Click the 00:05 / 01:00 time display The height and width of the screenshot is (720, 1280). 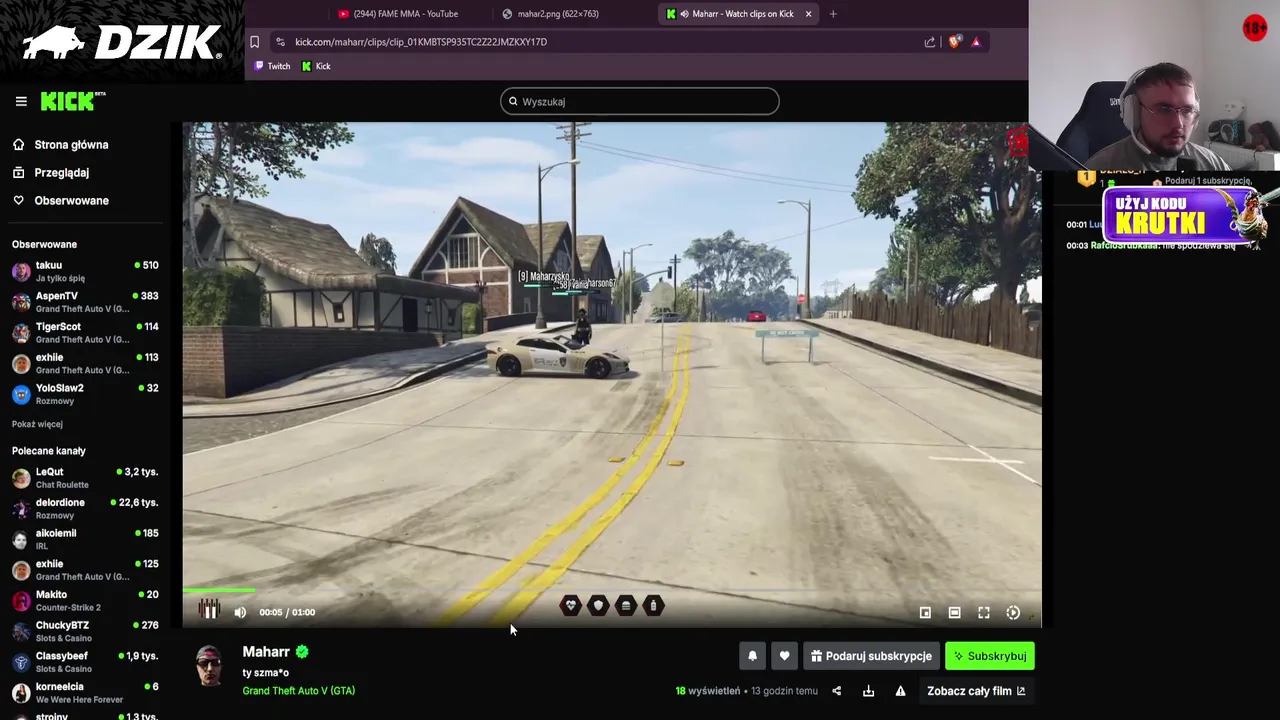click(287, 612)
